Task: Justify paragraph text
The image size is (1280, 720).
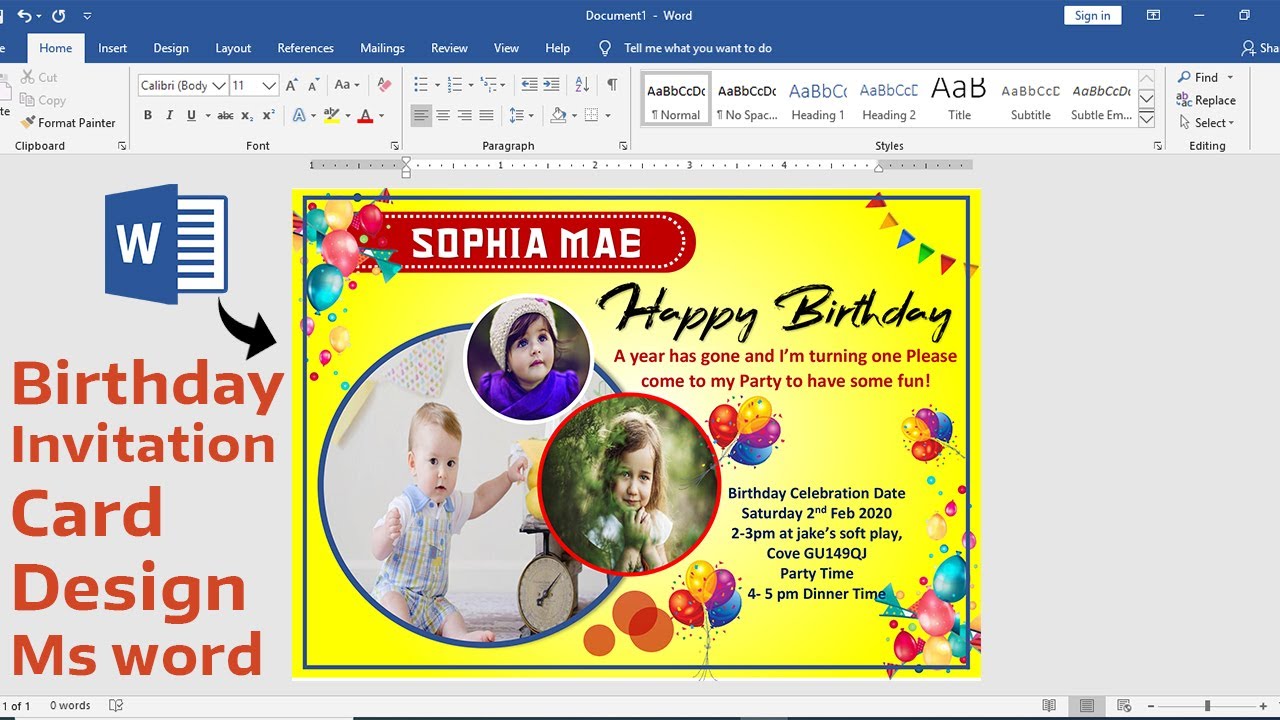Action: pos(487,115)
